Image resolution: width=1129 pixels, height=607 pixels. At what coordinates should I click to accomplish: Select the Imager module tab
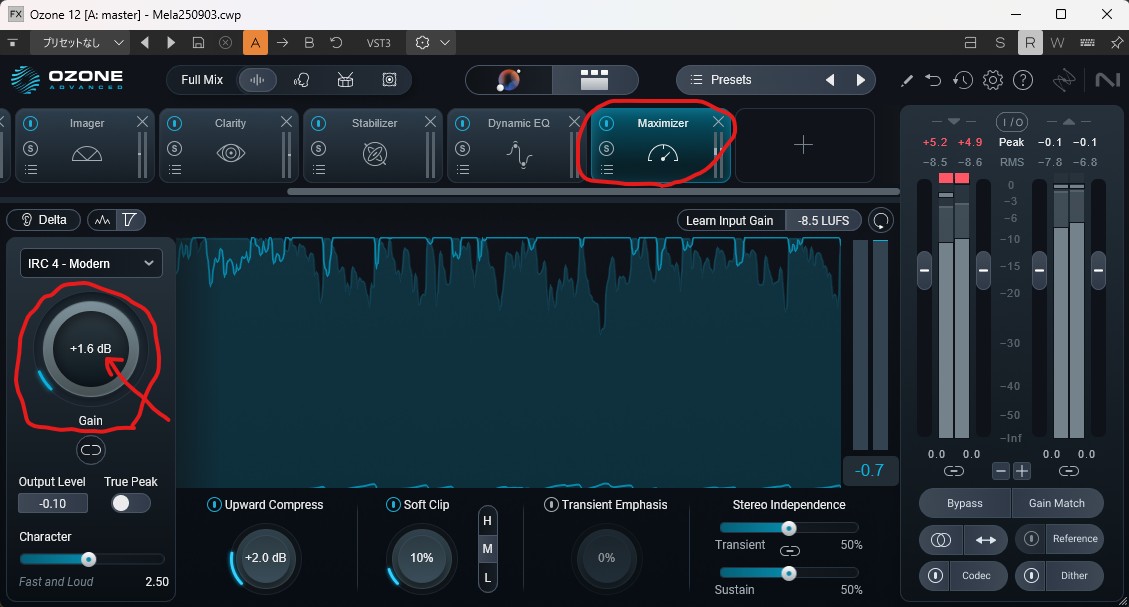point(85,145)
